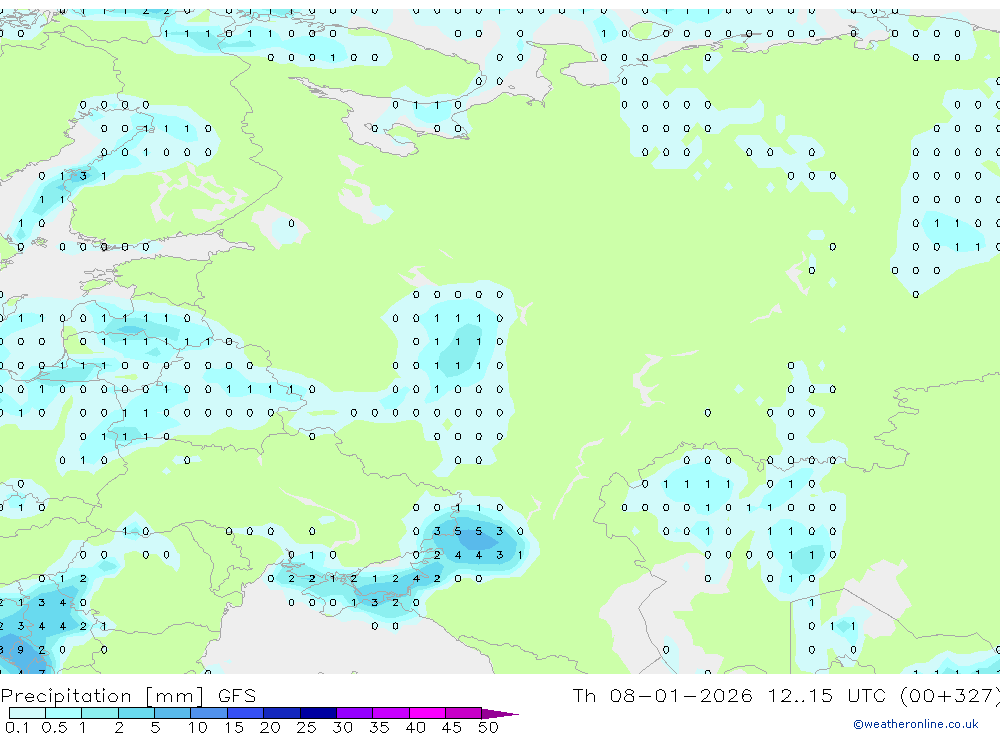The width and height of the screenshot is (1000, 733).
Task: Click the 35–40 mm legend color box
Action: (391, 713)
